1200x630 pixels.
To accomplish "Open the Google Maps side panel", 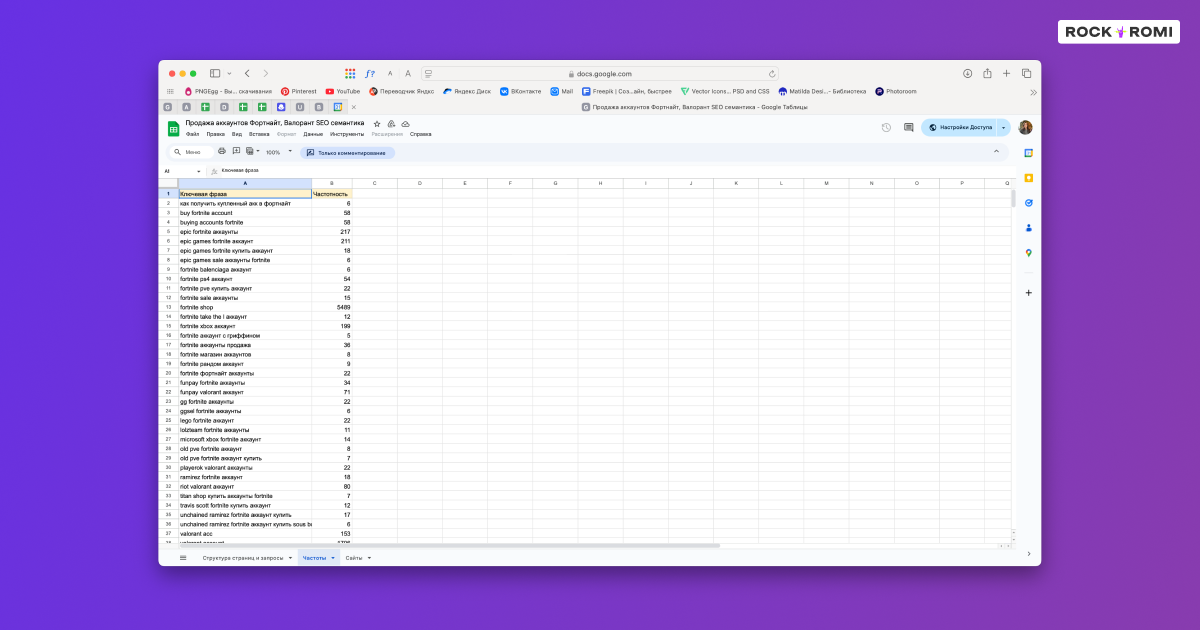I will click(x=1028, y=253).
